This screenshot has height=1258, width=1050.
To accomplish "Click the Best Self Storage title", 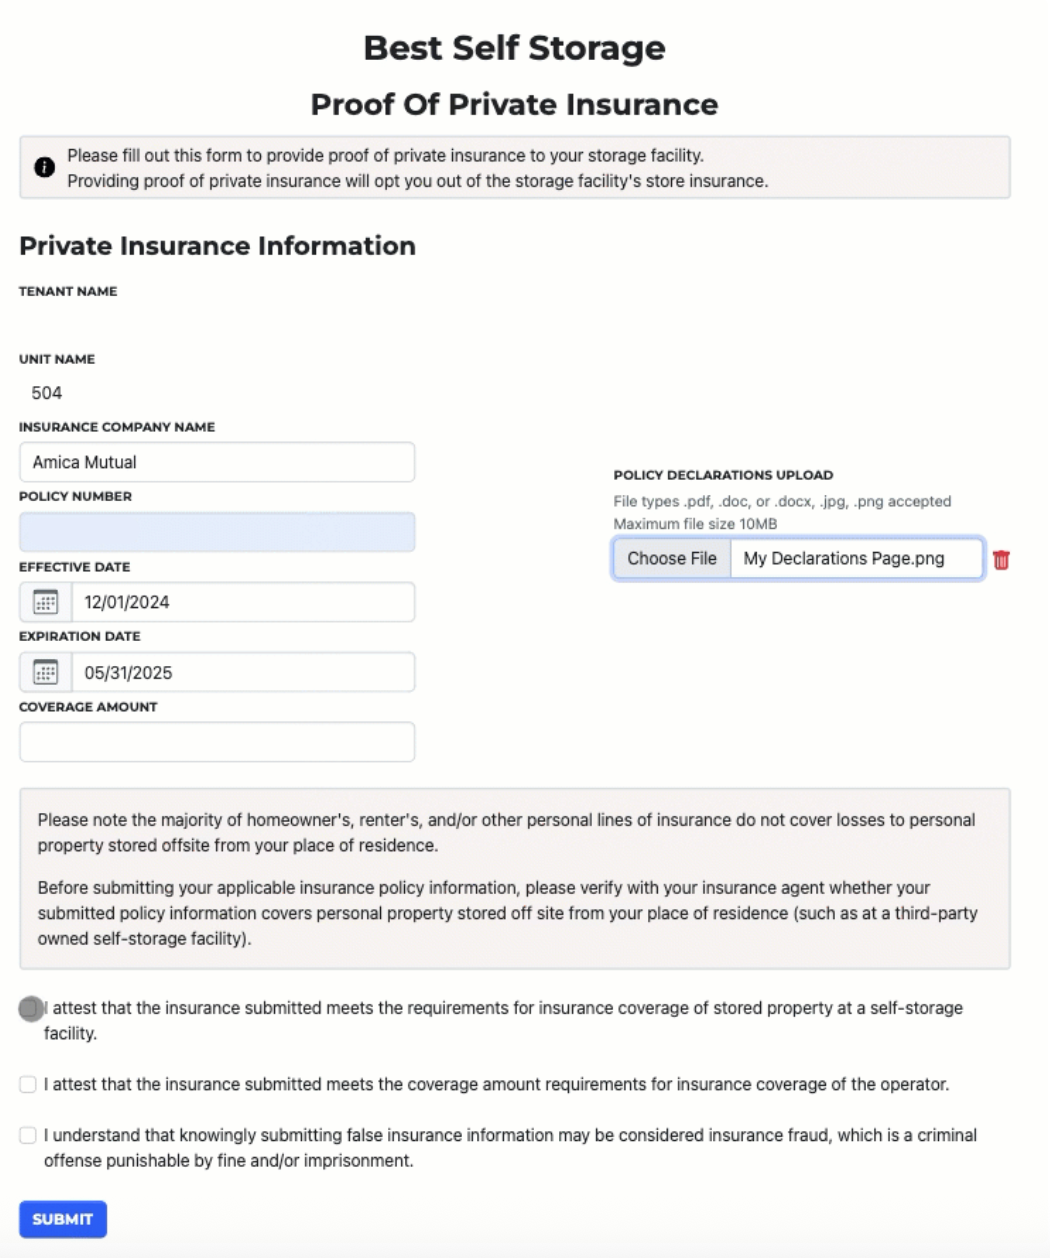I will click(514, 48).
